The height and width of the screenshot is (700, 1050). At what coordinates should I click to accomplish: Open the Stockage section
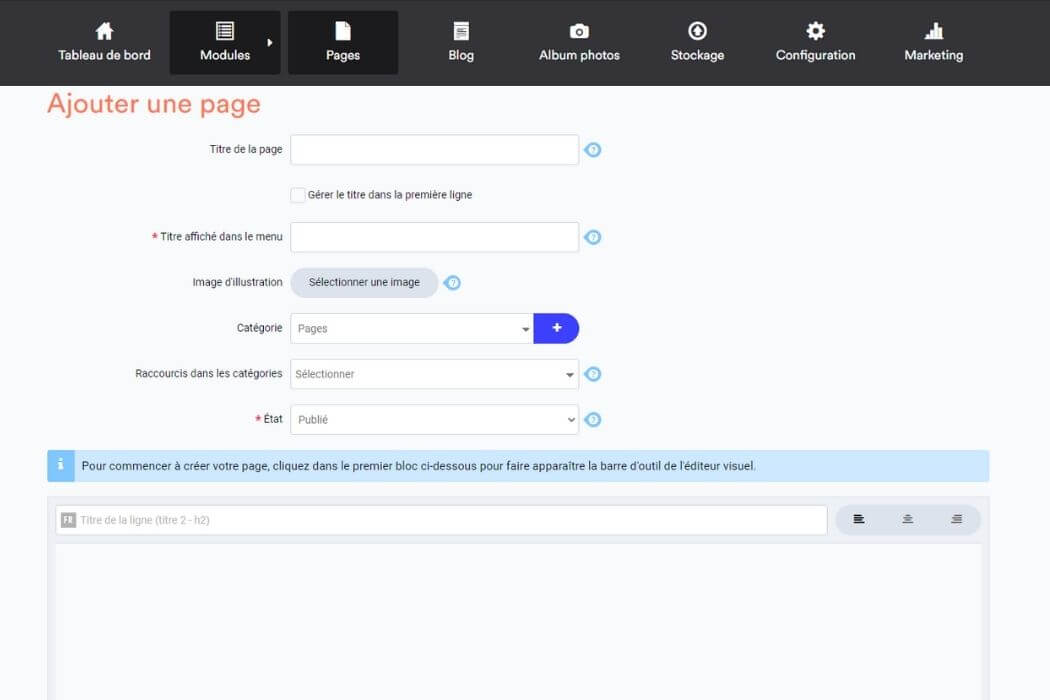pyautogui.click(x=697, y=42)
